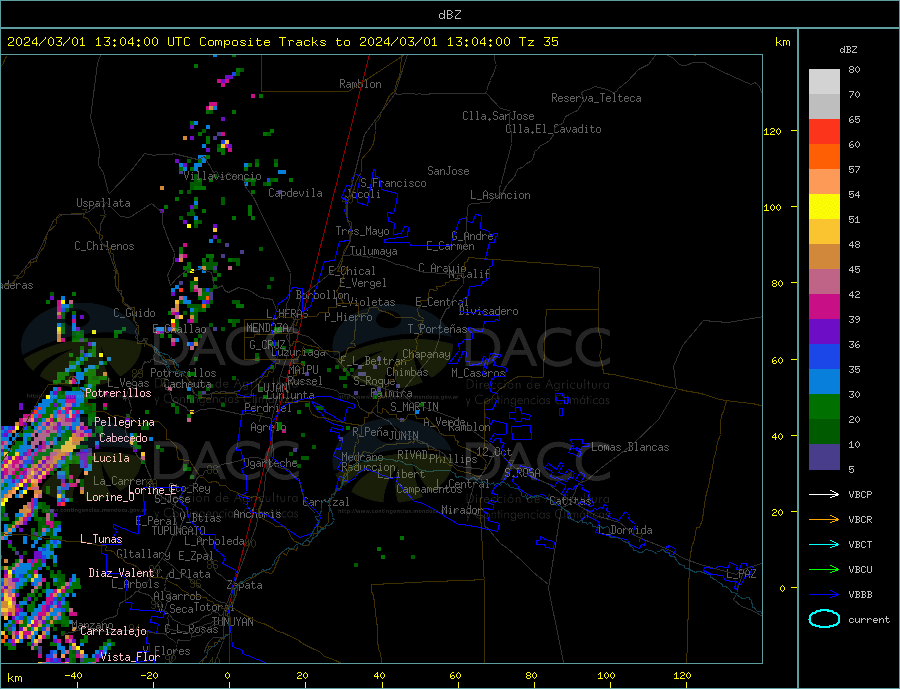
Task: Click the cyan 'current' ellipse icon
Action: (824, 619)
